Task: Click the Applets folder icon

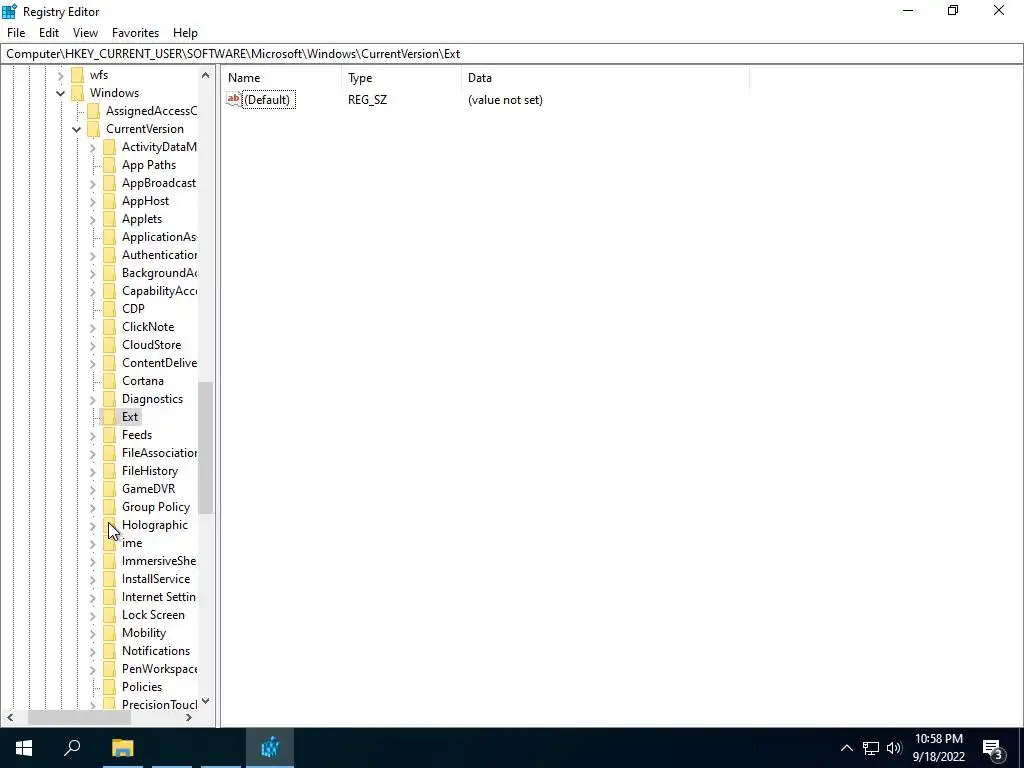Action: coord(110,219)
